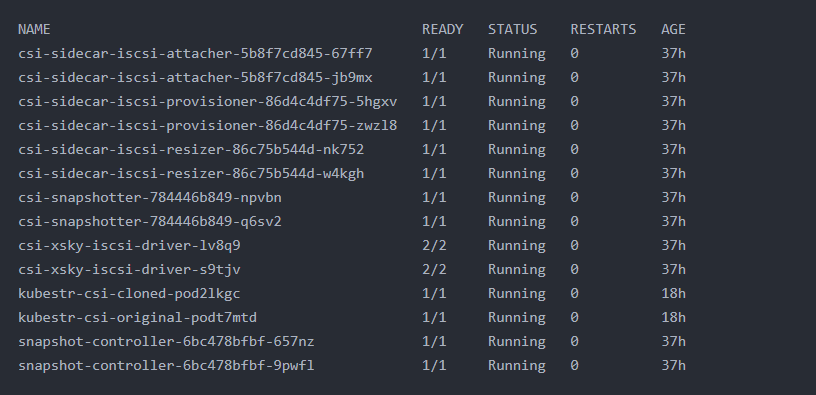816x395 pixels.
Task: Click csi-snapshotter-784446b849-npvbn pod name
Action: coord(150,198)
